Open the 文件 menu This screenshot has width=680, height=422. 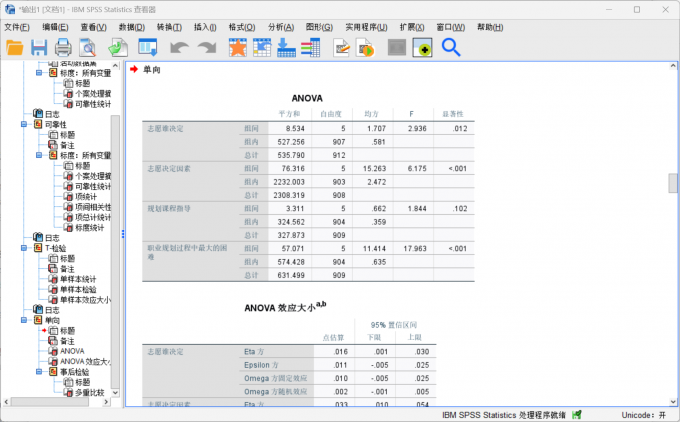(17, 27)
